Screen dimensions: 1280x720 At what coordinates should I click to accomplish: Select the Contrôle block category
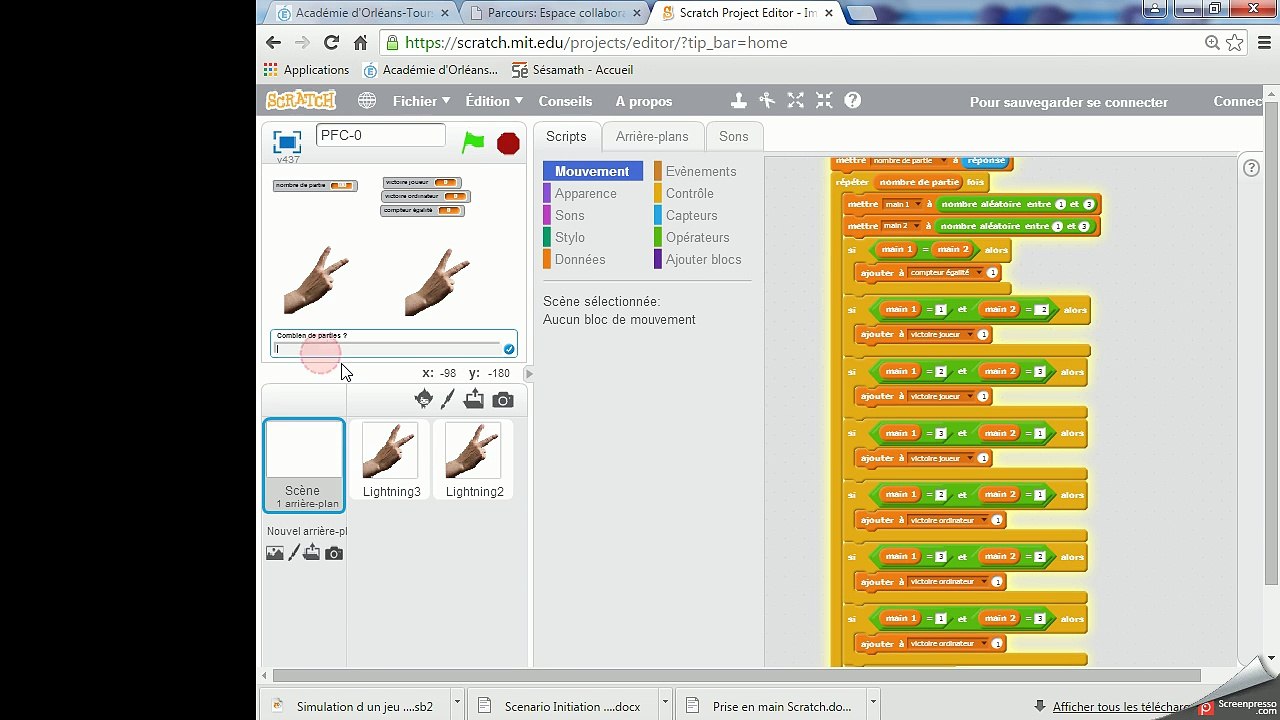[x=689, y=193]
